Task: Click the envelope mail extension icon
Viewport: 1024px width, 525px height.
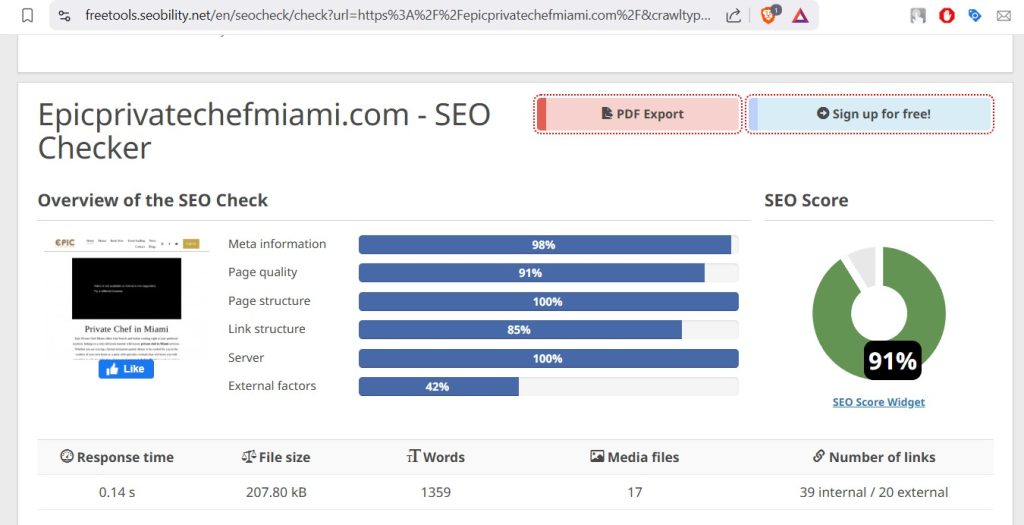Action: (x=1003, y=15)
